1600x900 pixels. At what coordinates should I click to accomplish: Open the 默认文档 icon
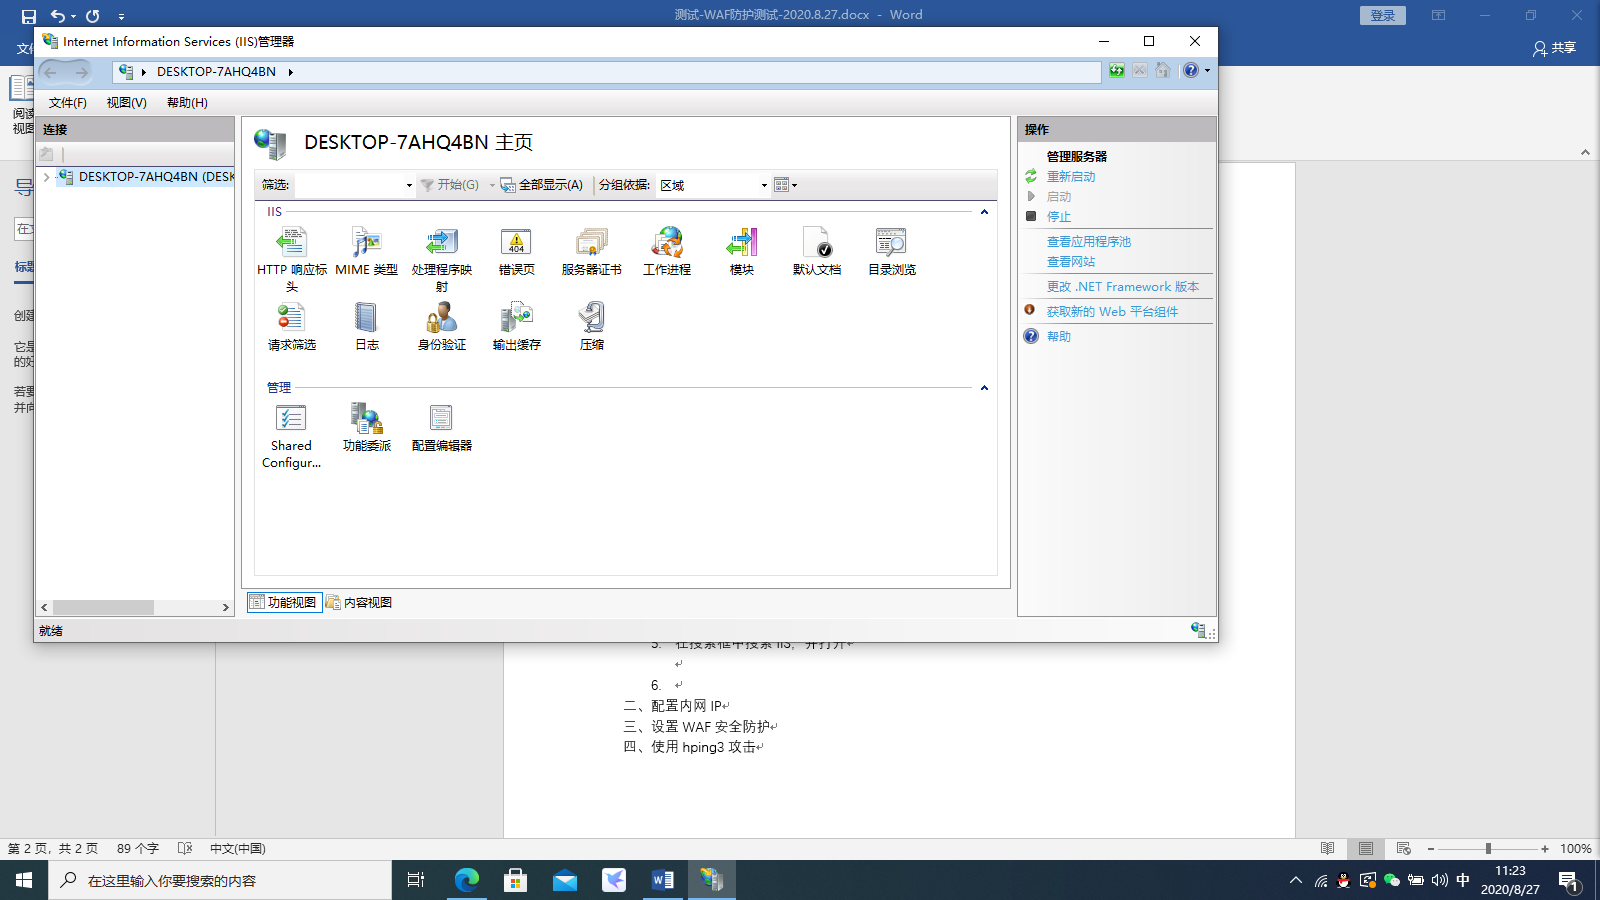point(816,242)
